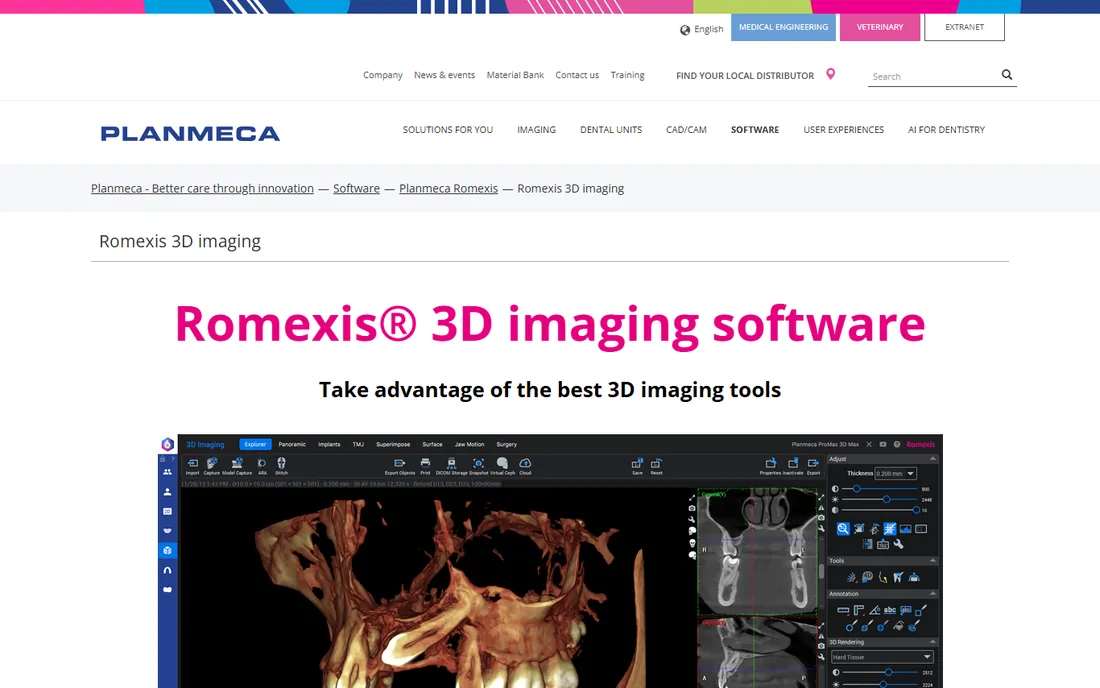Focus the Search input field
The image size is (1100, 688).
coord(933,76)
